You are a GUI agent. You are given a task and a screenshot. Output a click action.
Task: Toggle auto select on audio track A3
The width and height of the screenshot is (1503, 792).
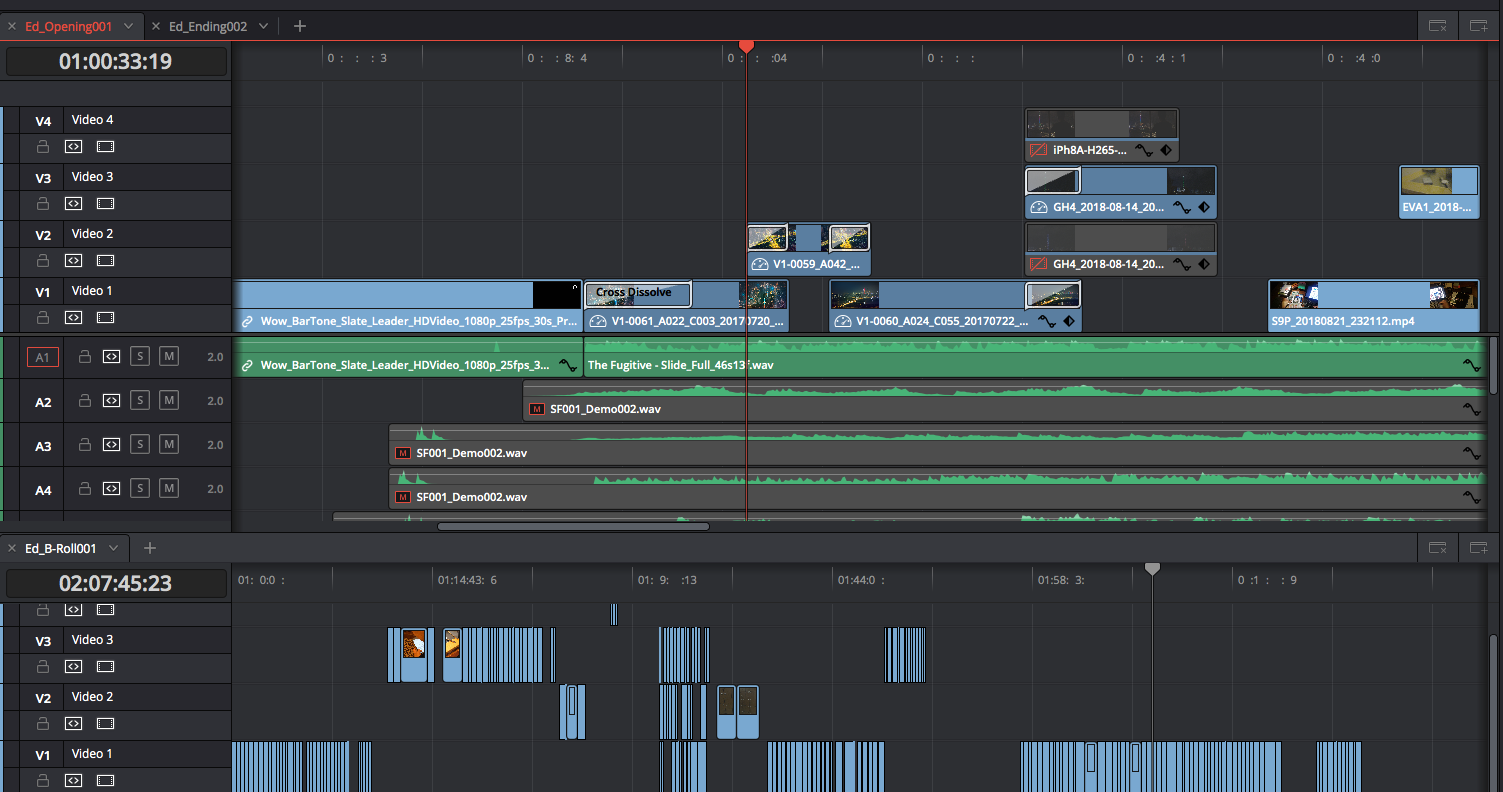pyautogui.click(x=112, y=445)
